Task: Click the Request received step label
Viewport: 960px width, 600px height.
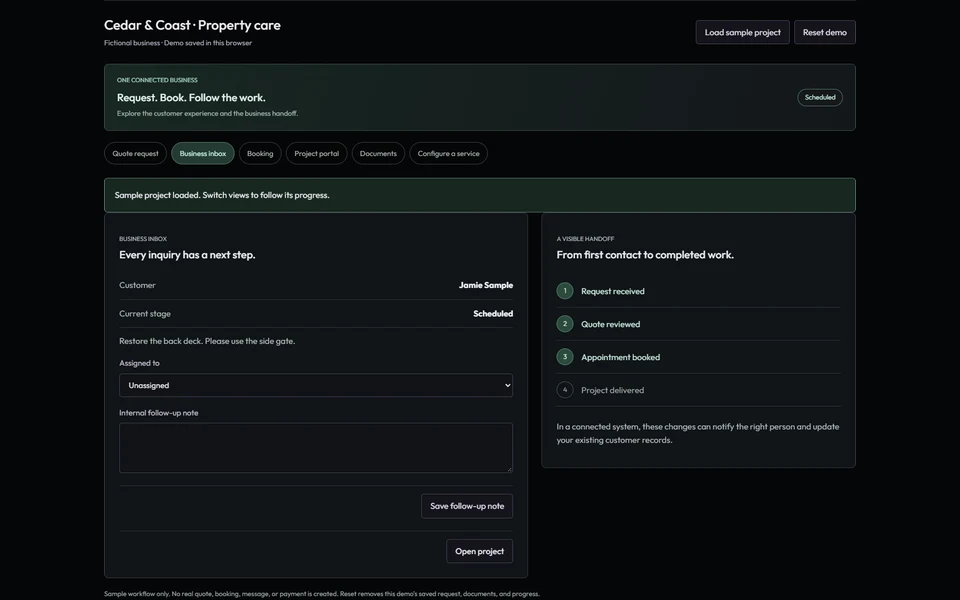Action: [612, 291]
